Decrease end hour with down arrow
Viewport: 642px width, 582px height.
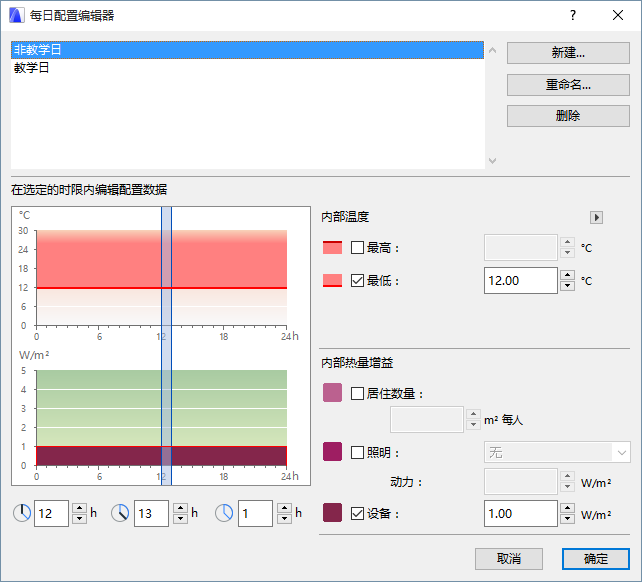(180, 519)
